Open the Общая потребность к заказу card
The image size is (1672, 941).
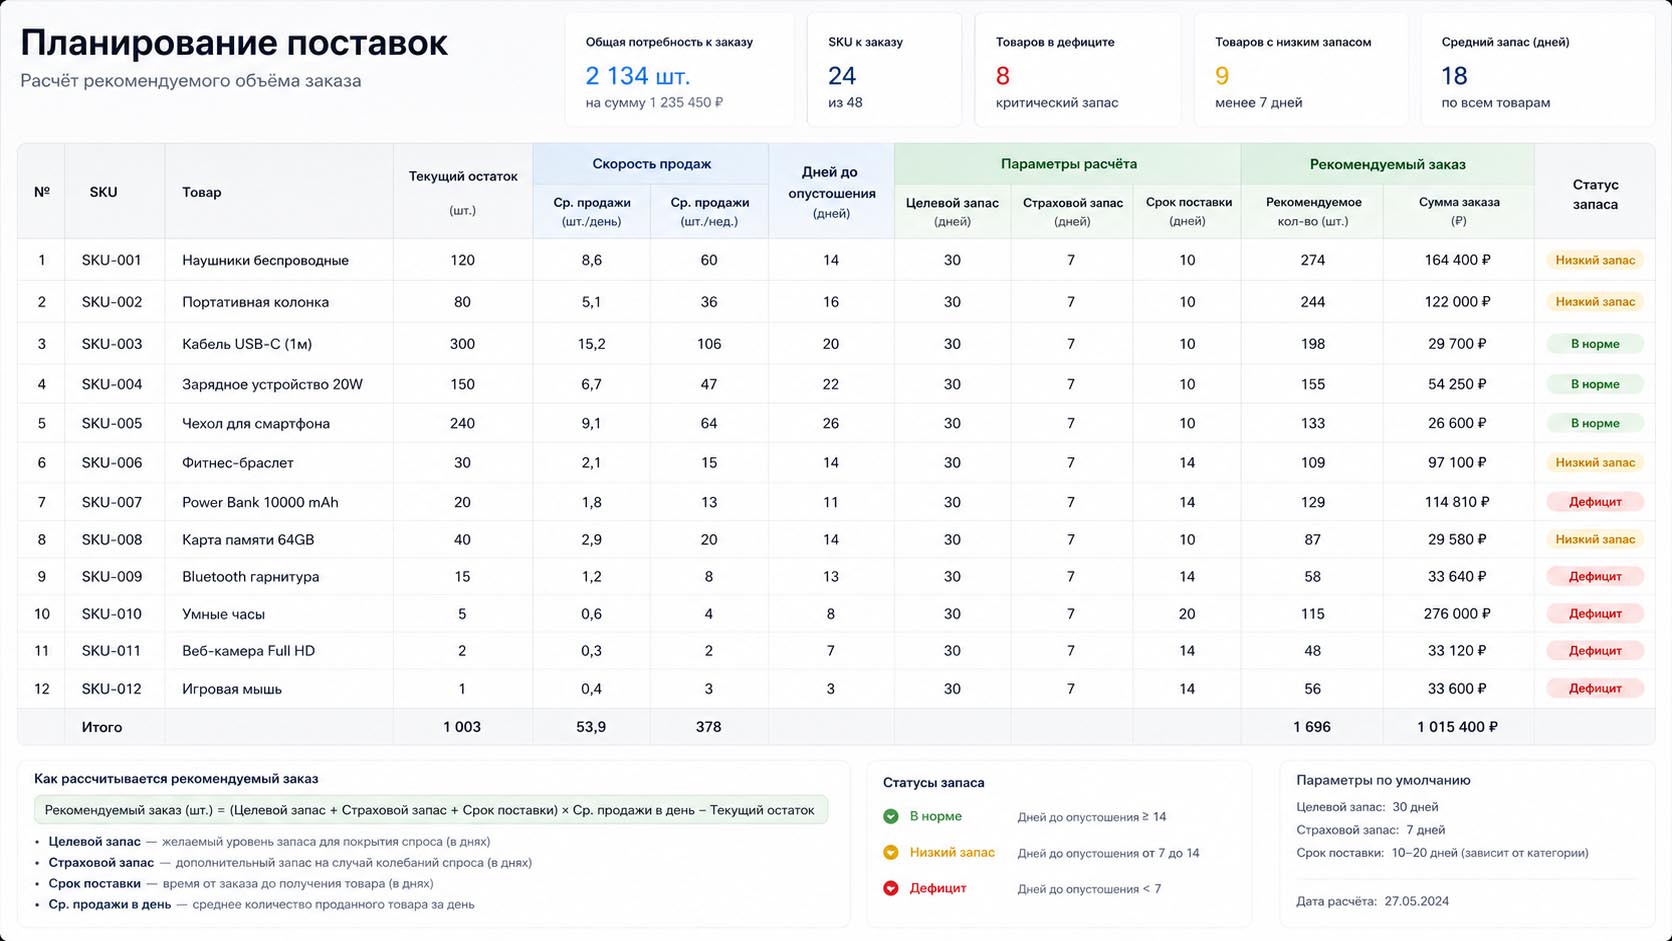point(679,70)
